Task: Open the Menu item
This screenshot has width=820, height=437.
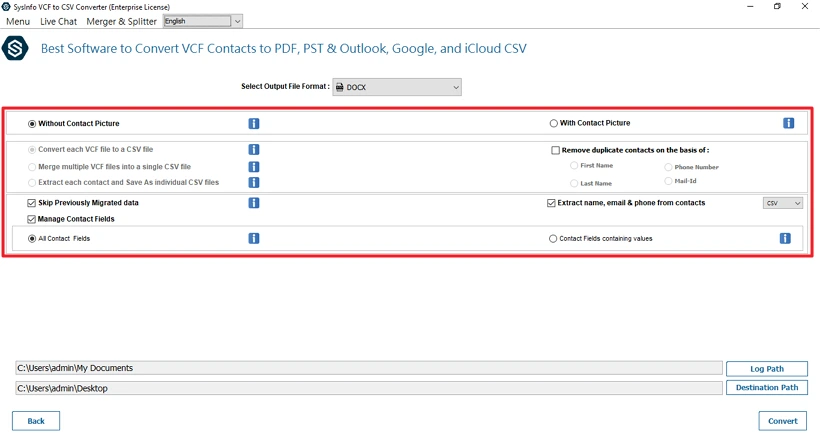Action: tap(18, 21)
